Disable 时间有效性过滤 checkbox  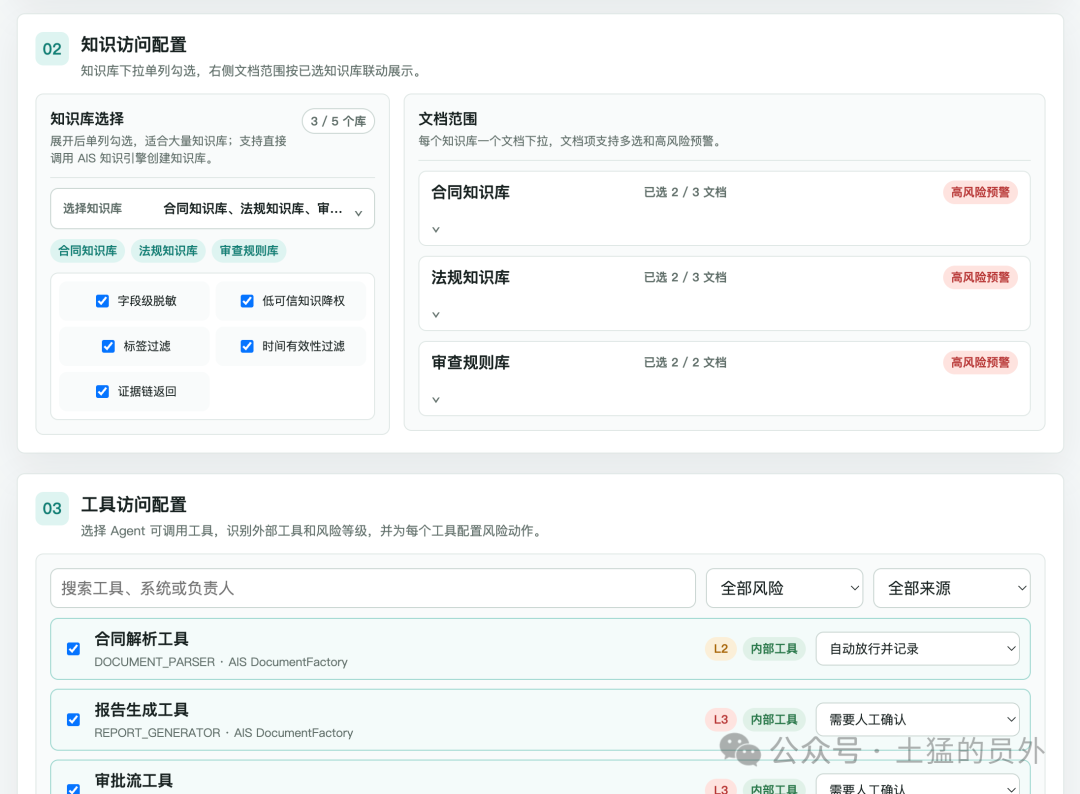coord(247,346)
